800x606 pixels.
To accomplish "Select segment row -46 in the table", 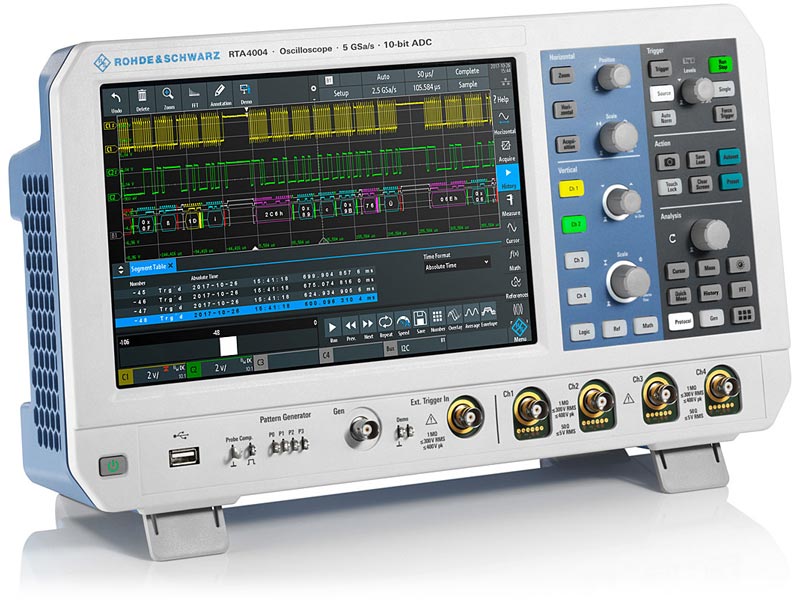I will pos(245,293).
